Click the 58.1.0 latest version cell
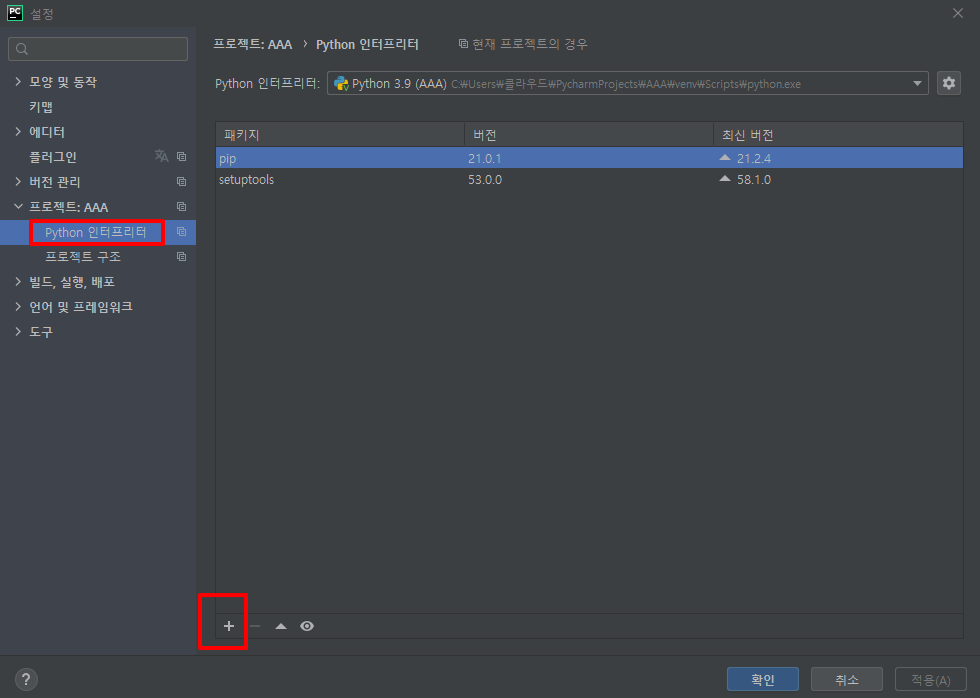The image size is (980, 698). click(753, 180)
